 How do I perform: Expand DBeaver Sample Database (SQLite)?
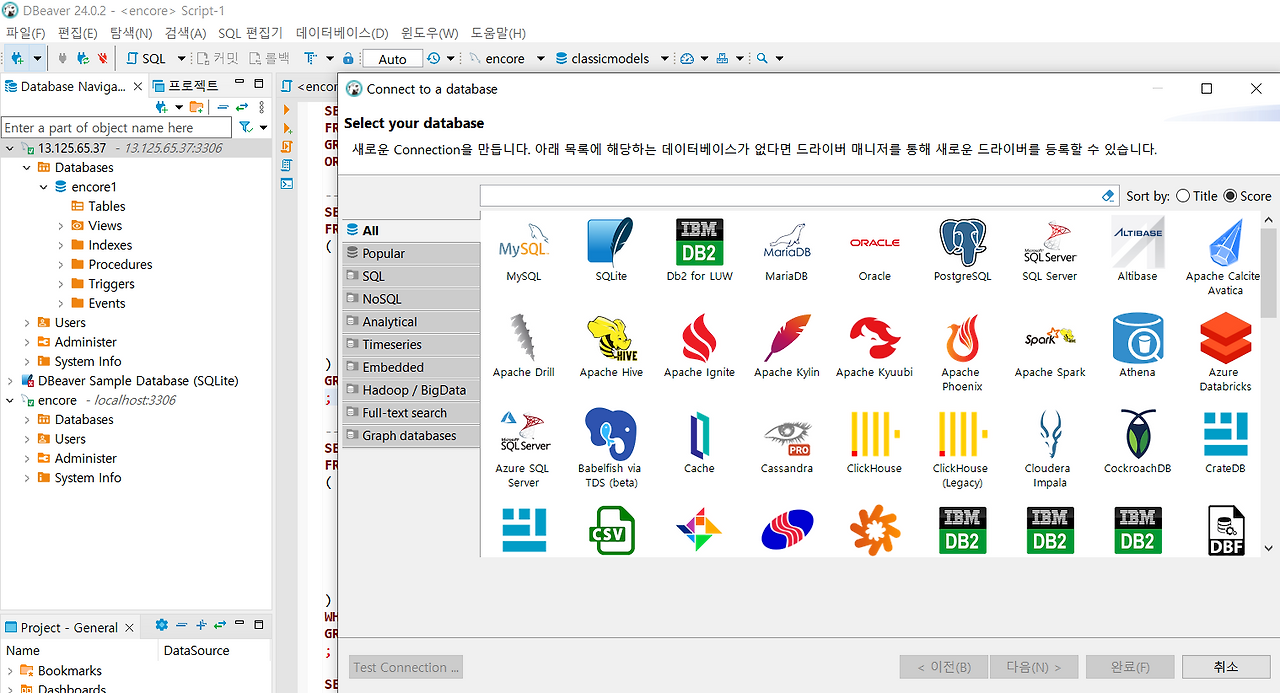[x=11, y=381]
